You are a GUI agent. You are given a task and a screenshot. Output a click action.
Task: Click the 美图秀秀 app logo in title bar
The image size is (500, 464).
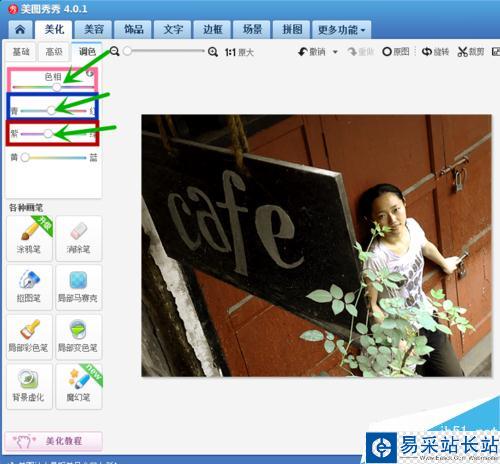[x=13, y=9]
